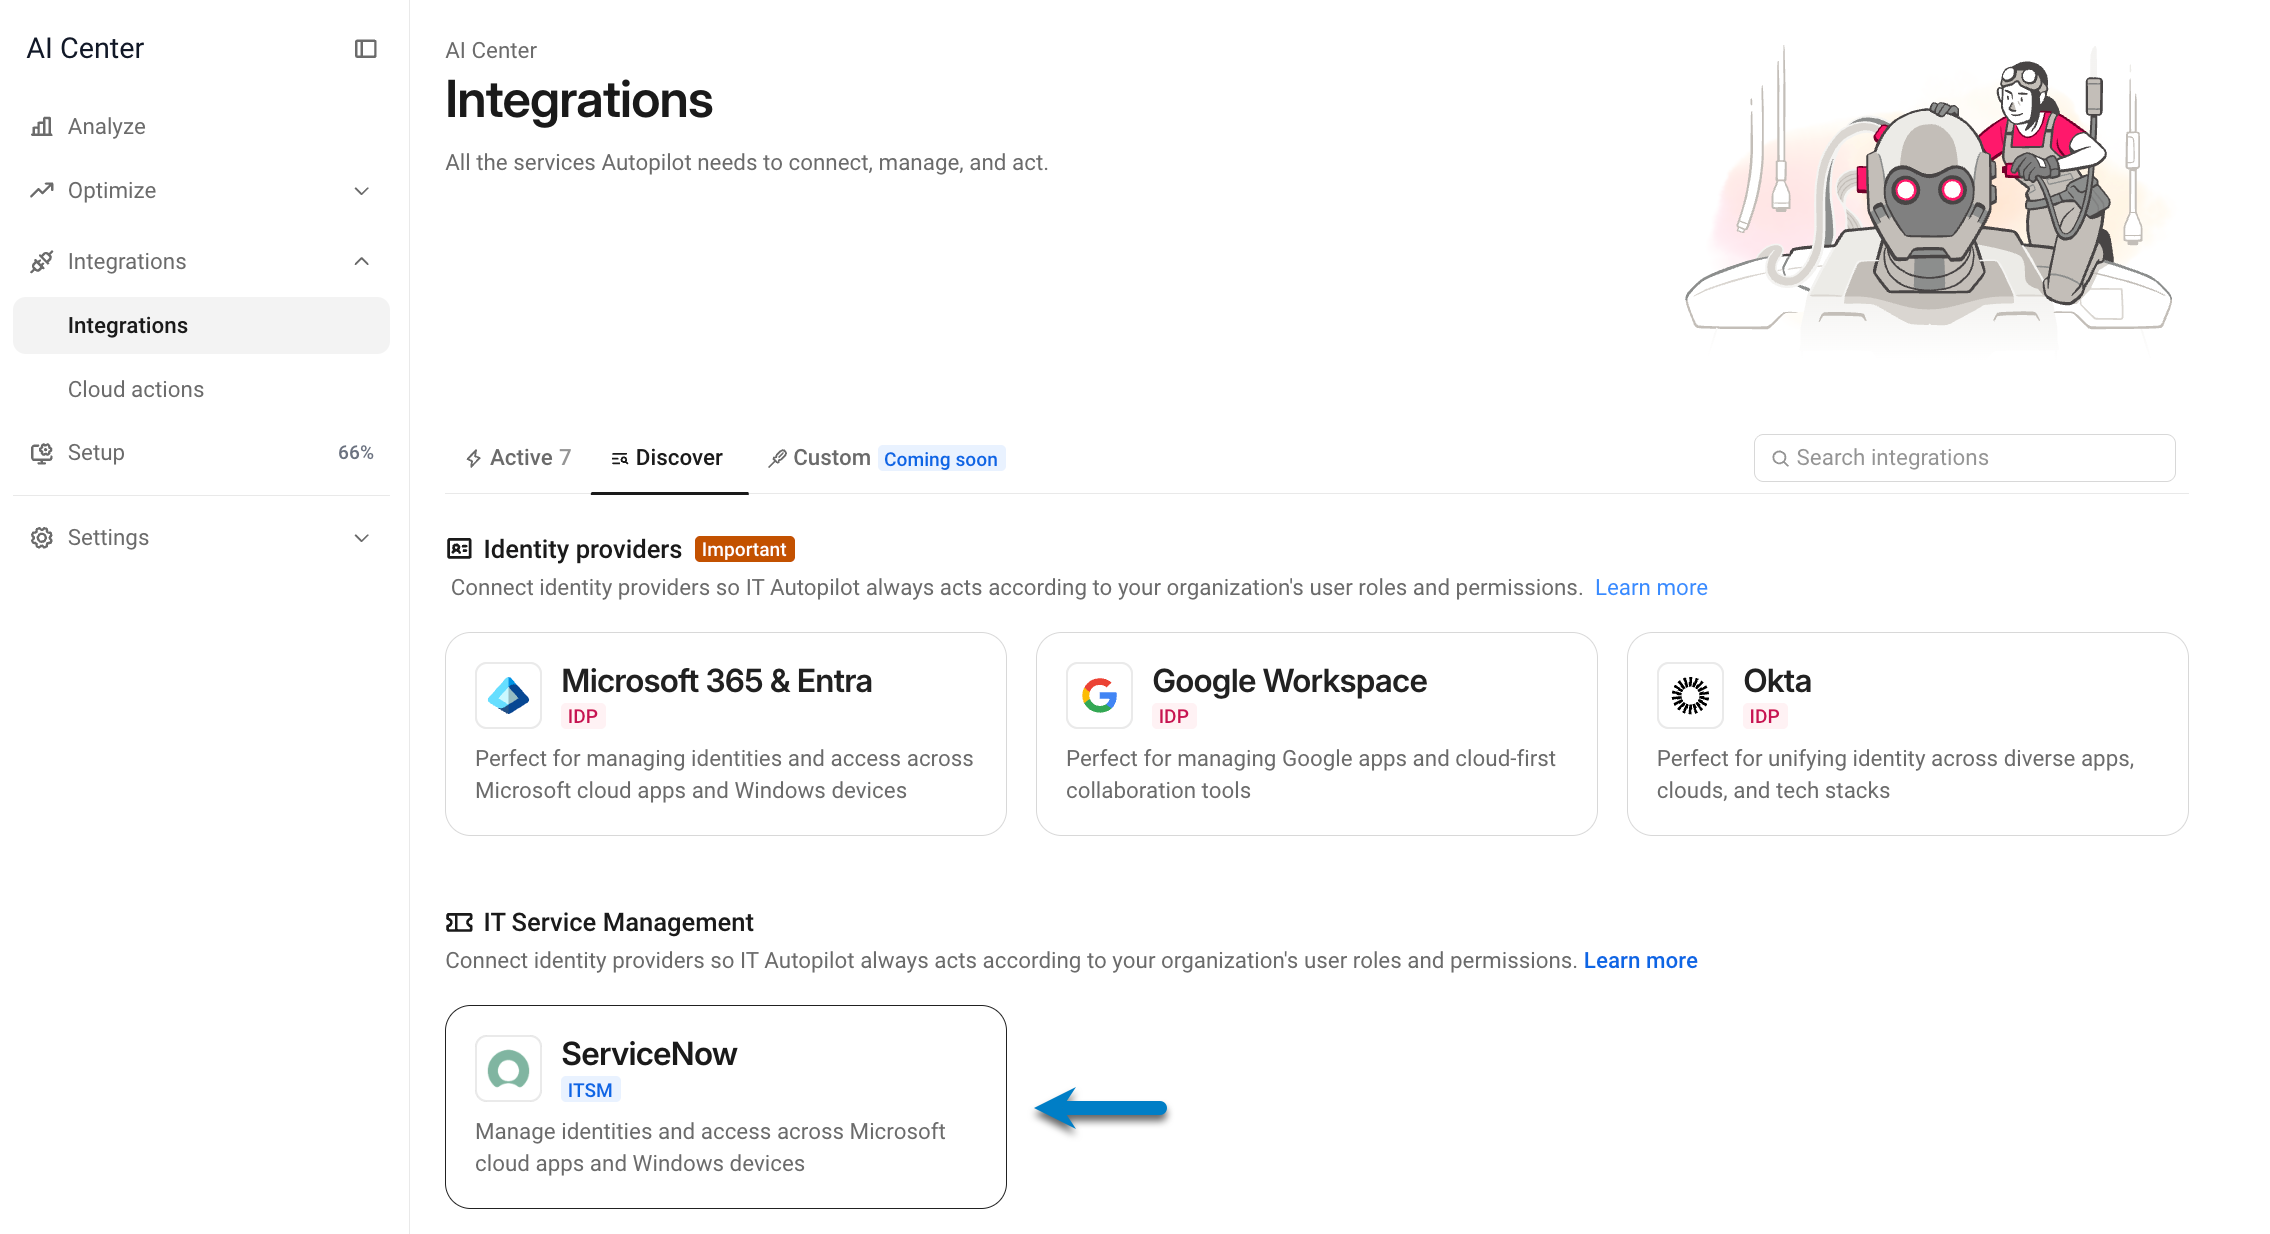
Task: Click the ServiceNow card description text
Action: point(710,1148)
